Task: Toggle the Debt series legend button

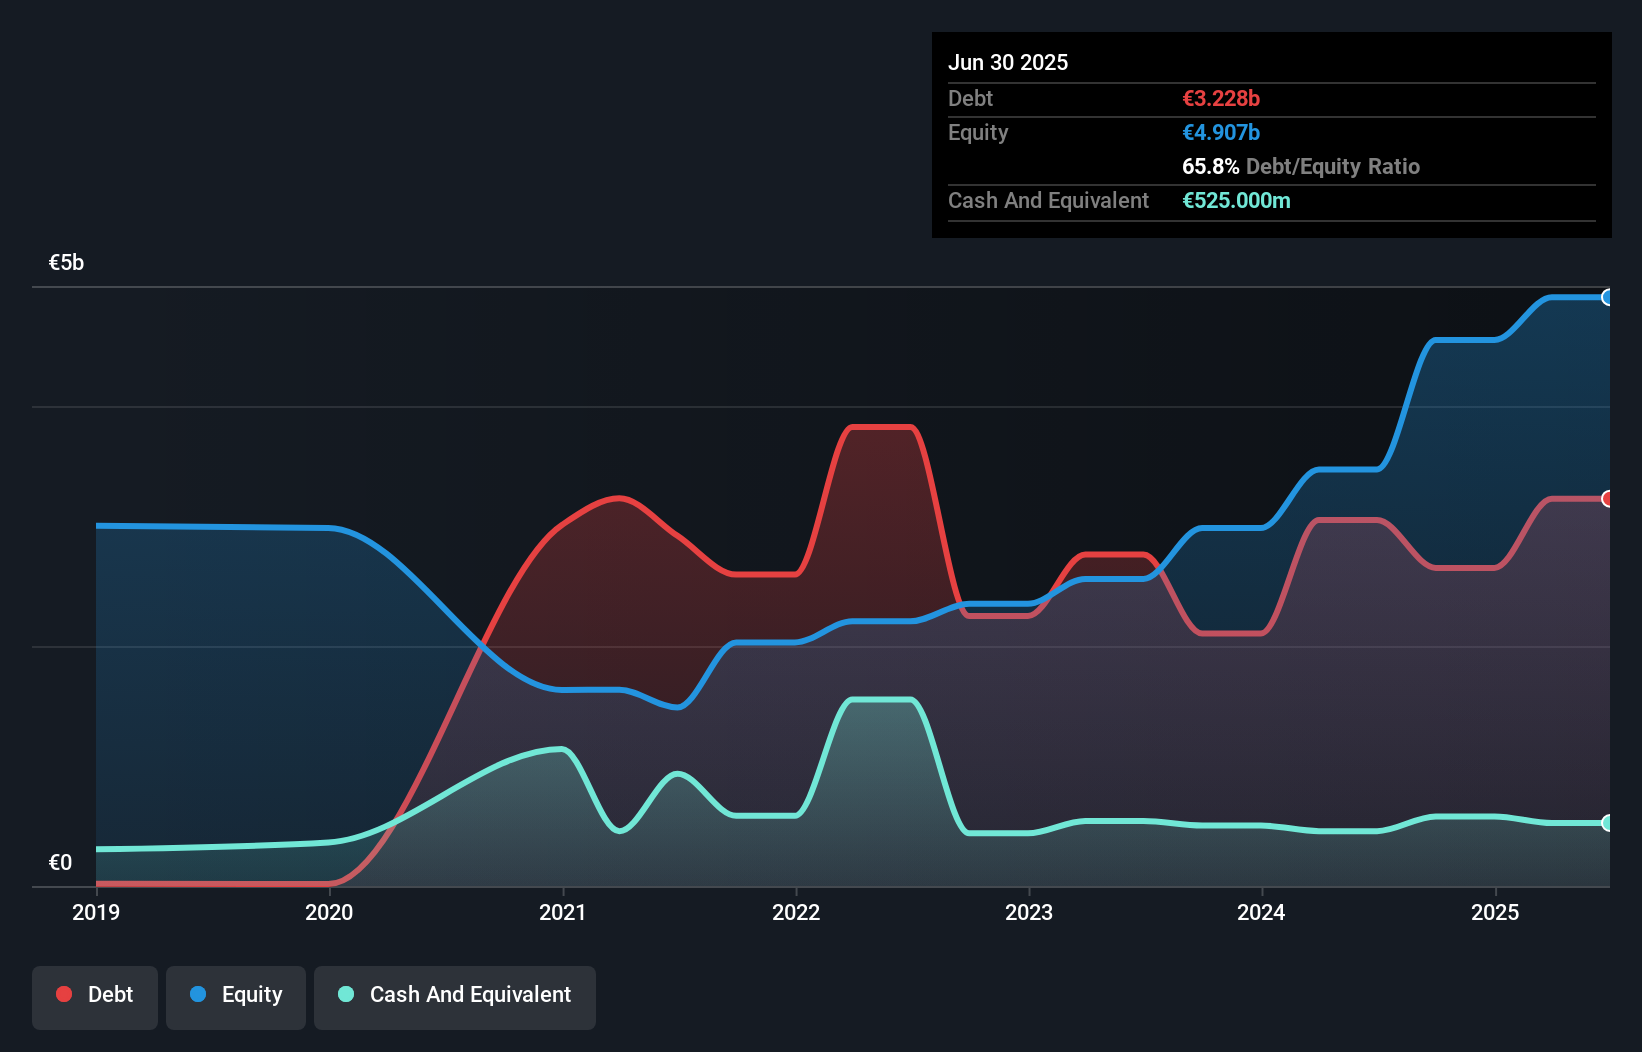Action: pyautogui.click(x=95, y=997)
